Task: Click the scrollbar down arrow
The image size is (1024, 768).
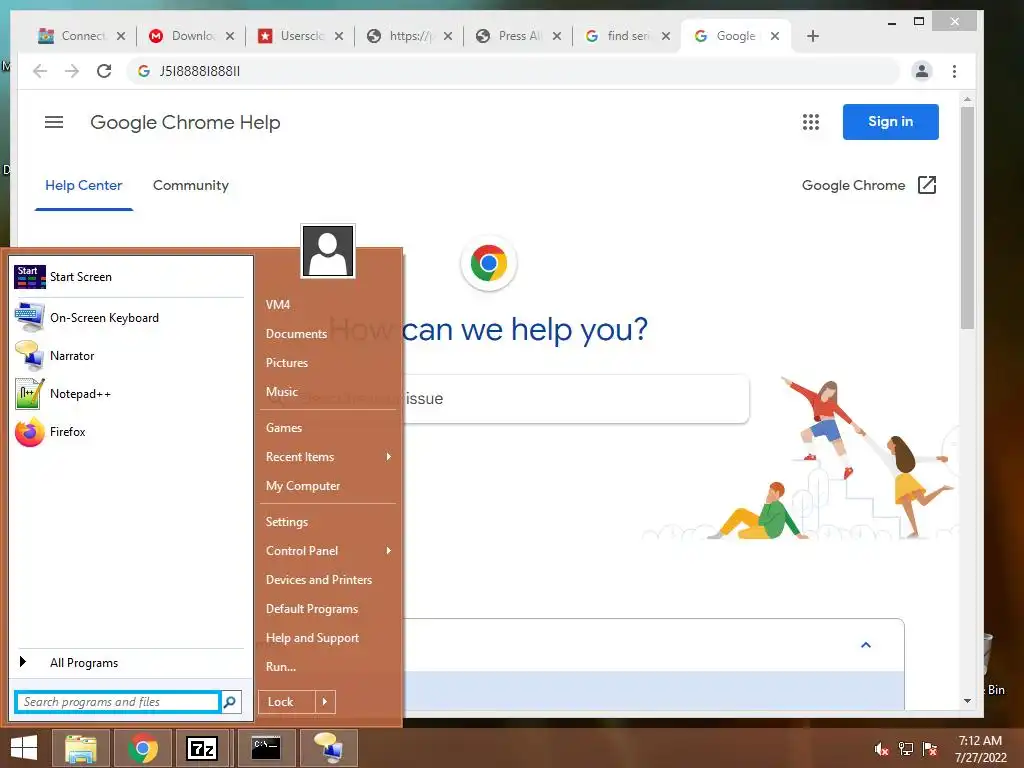Action: tap(967, 701)
